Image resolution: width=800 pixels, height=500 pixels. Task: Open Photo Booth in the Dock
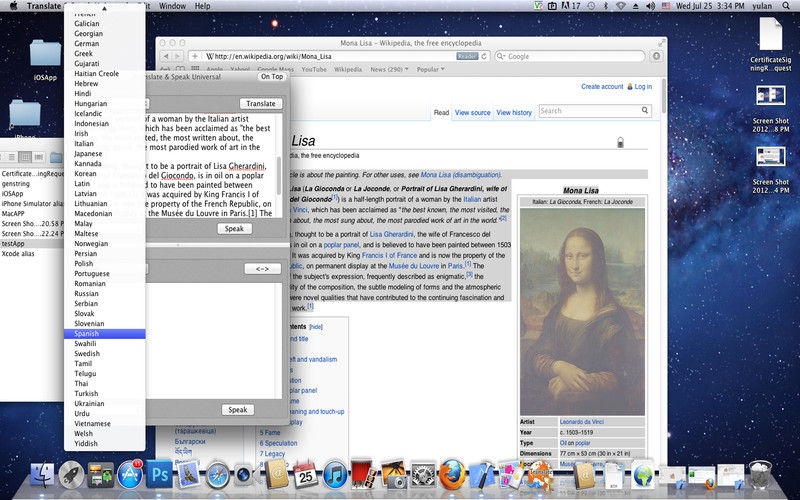(364, 474)
